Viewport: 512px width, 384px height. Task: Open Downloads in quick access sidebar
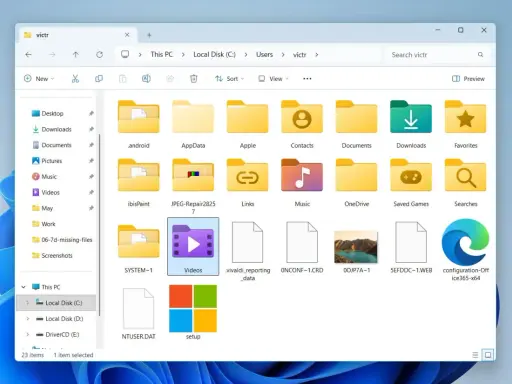tap(57, 129)
